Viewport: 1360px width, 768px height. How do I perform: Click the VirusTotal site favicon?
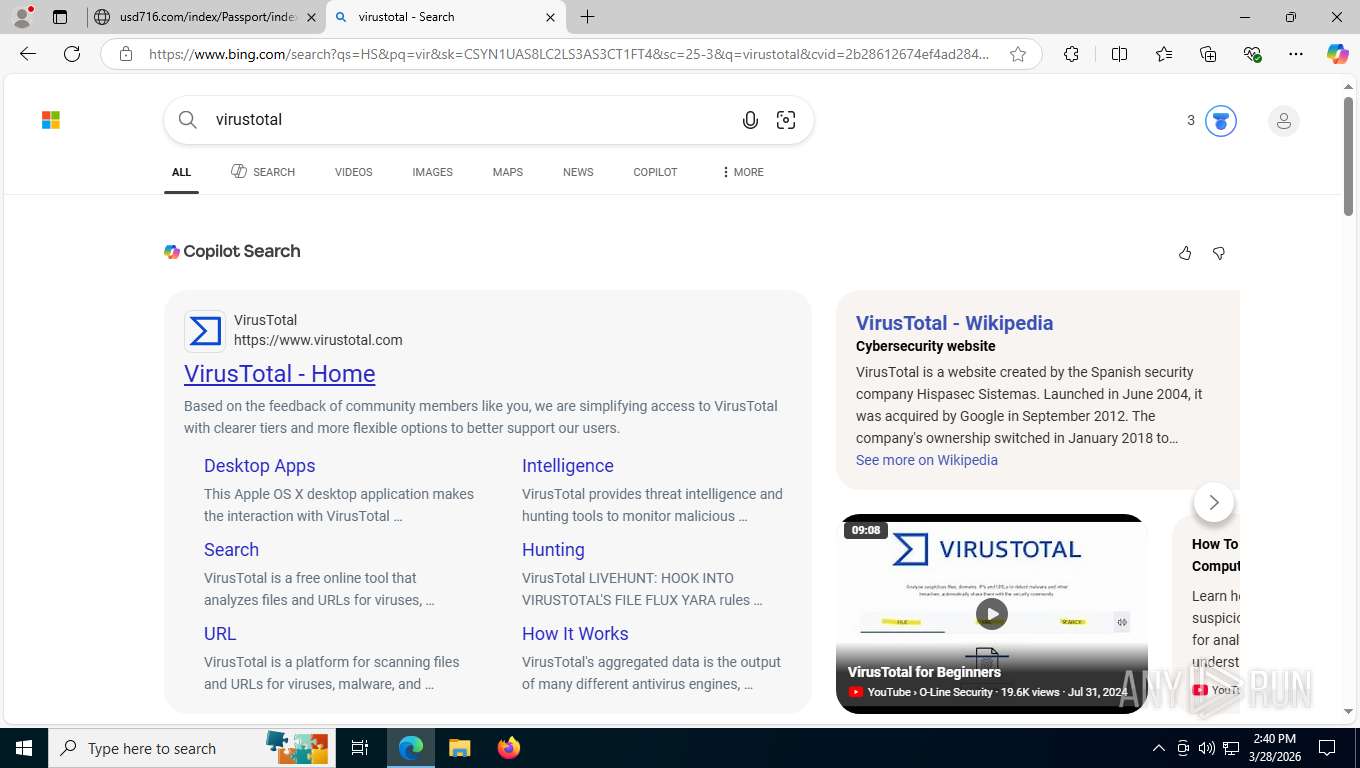pyautogui.click(x=205, y=331)
